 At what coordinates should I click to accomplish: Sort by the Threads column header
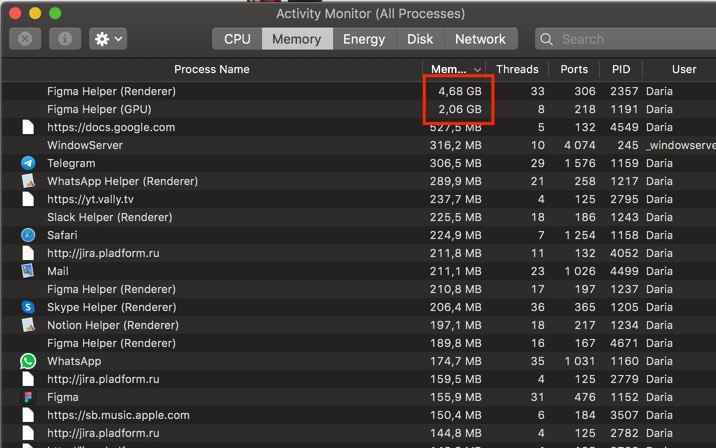point(517,69)
